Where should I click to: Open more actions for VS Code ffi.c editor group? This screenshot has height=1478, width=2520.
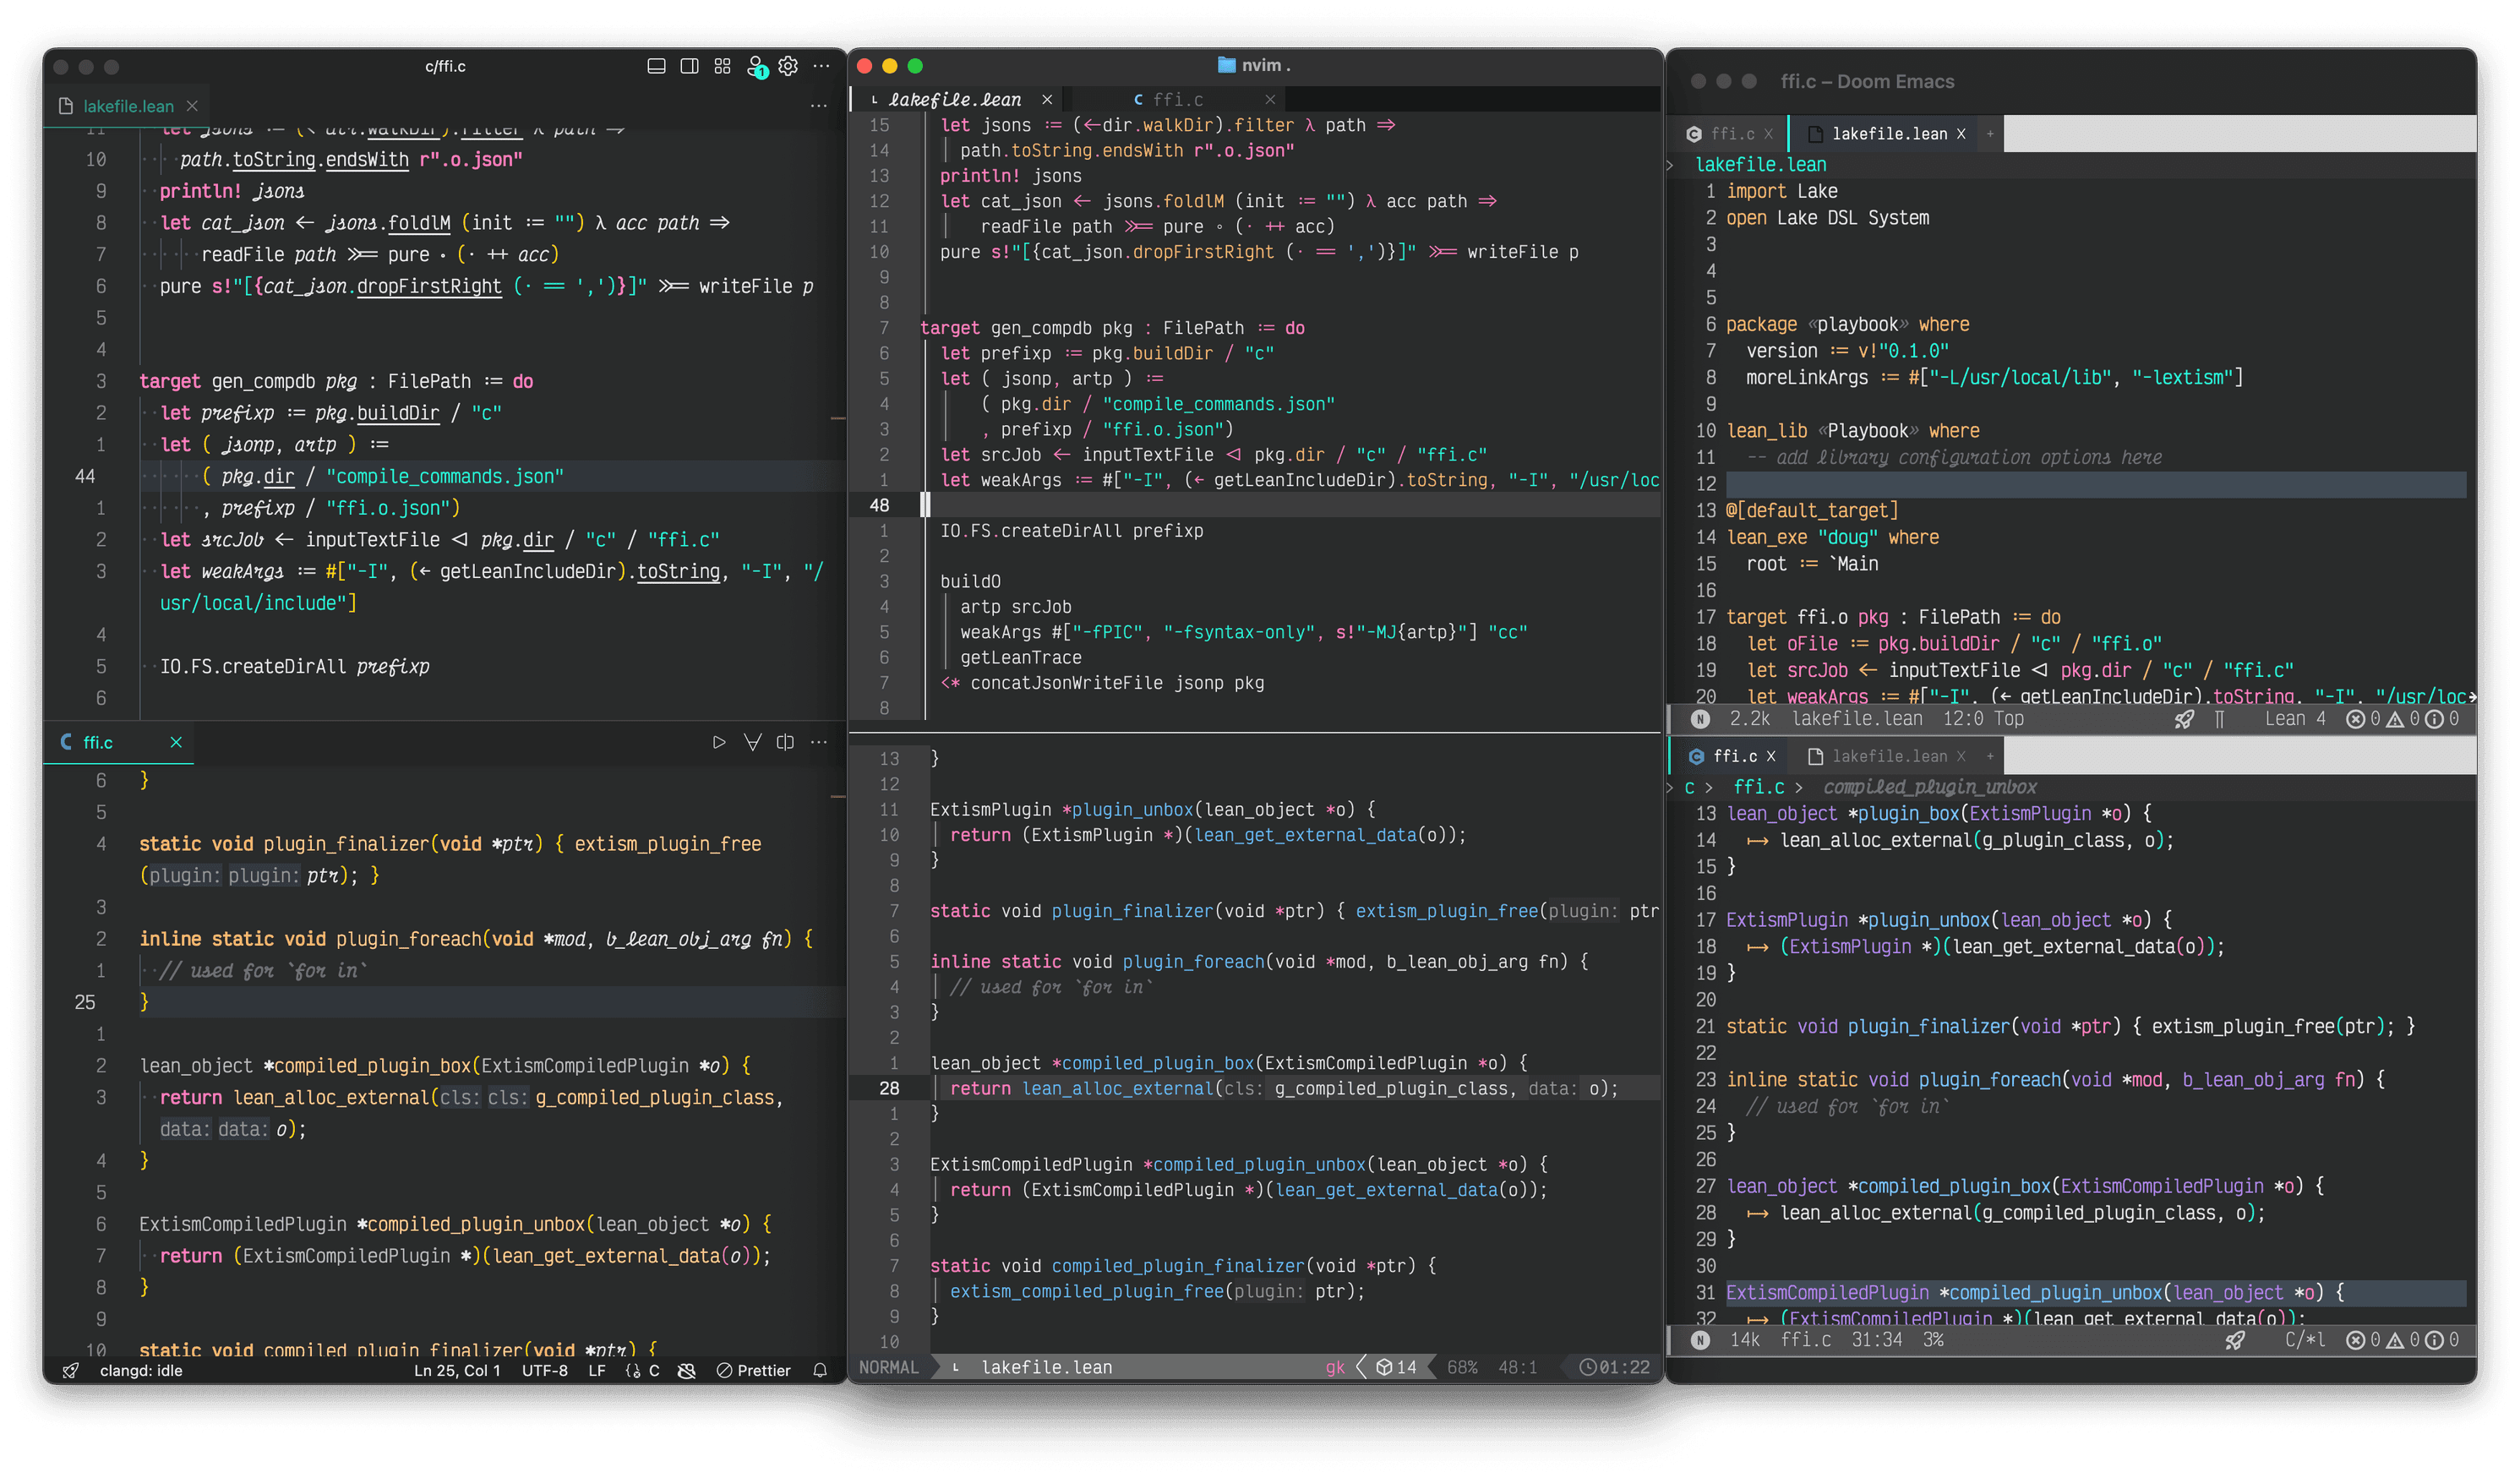click(x=818, y=742)
